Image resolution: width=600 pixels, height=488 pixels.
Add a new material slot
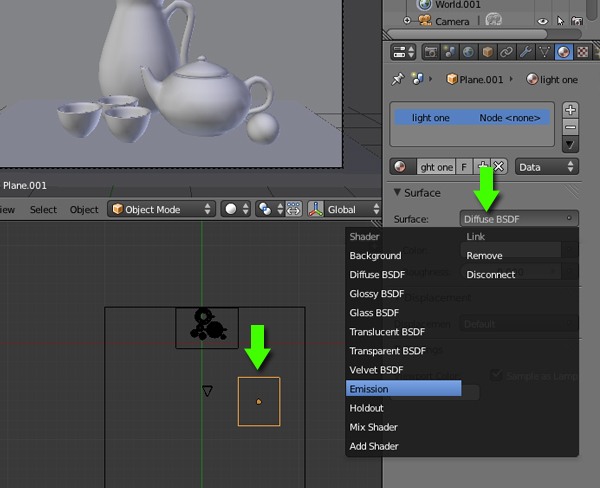point(570,110)
